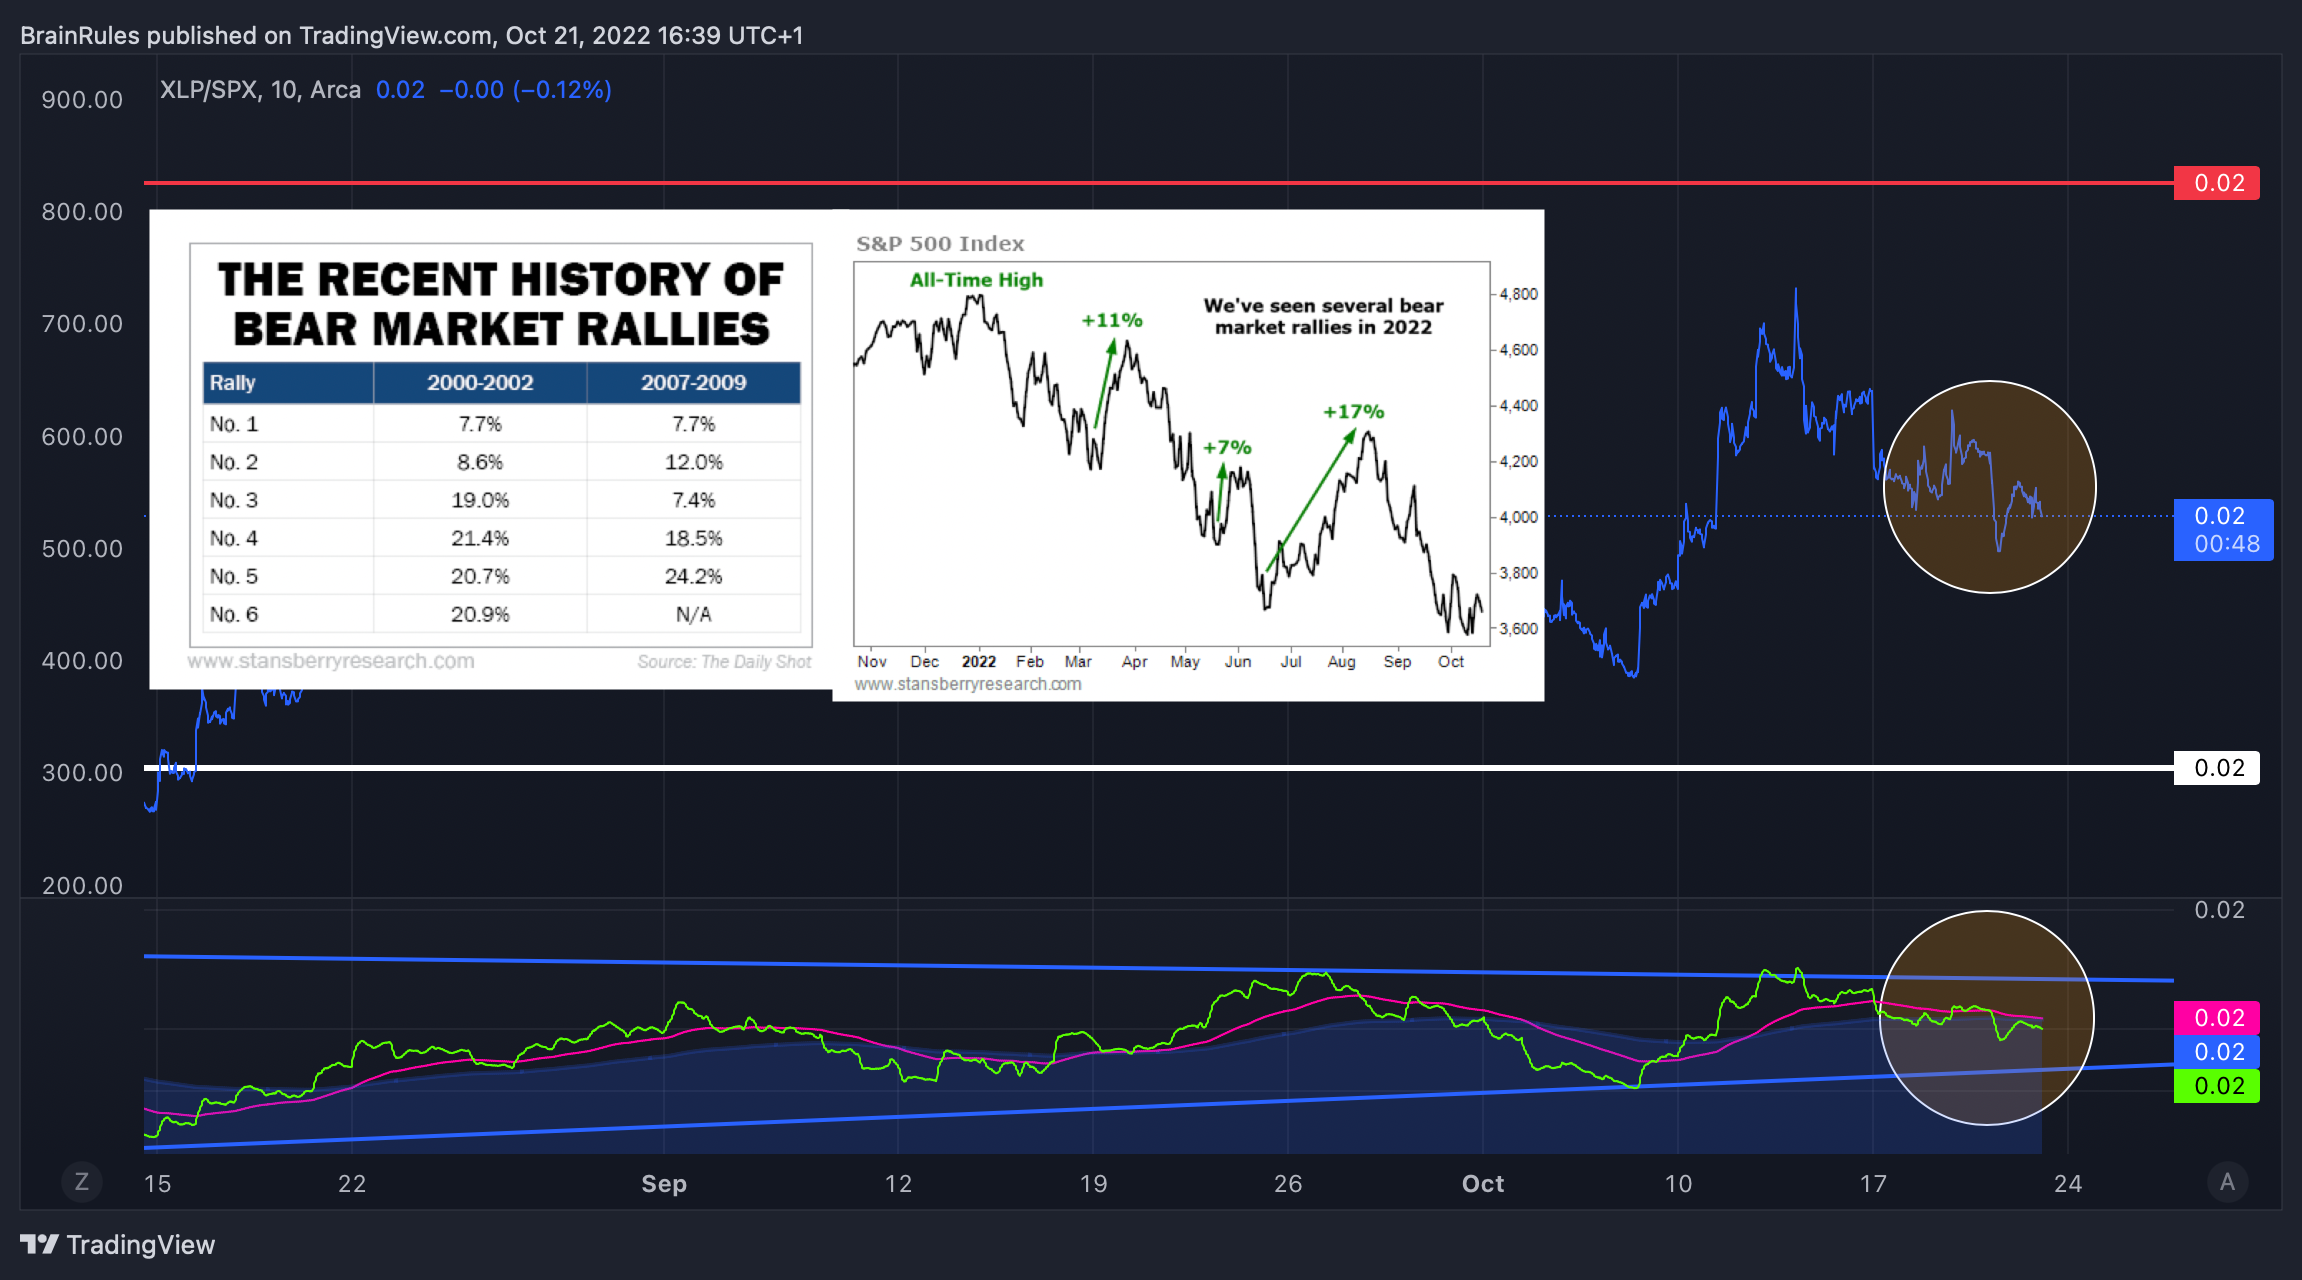The height and width of the screenshot is (1280, 2302).
Task: Click the 700.00 price axis label
Action: point(82,324)
